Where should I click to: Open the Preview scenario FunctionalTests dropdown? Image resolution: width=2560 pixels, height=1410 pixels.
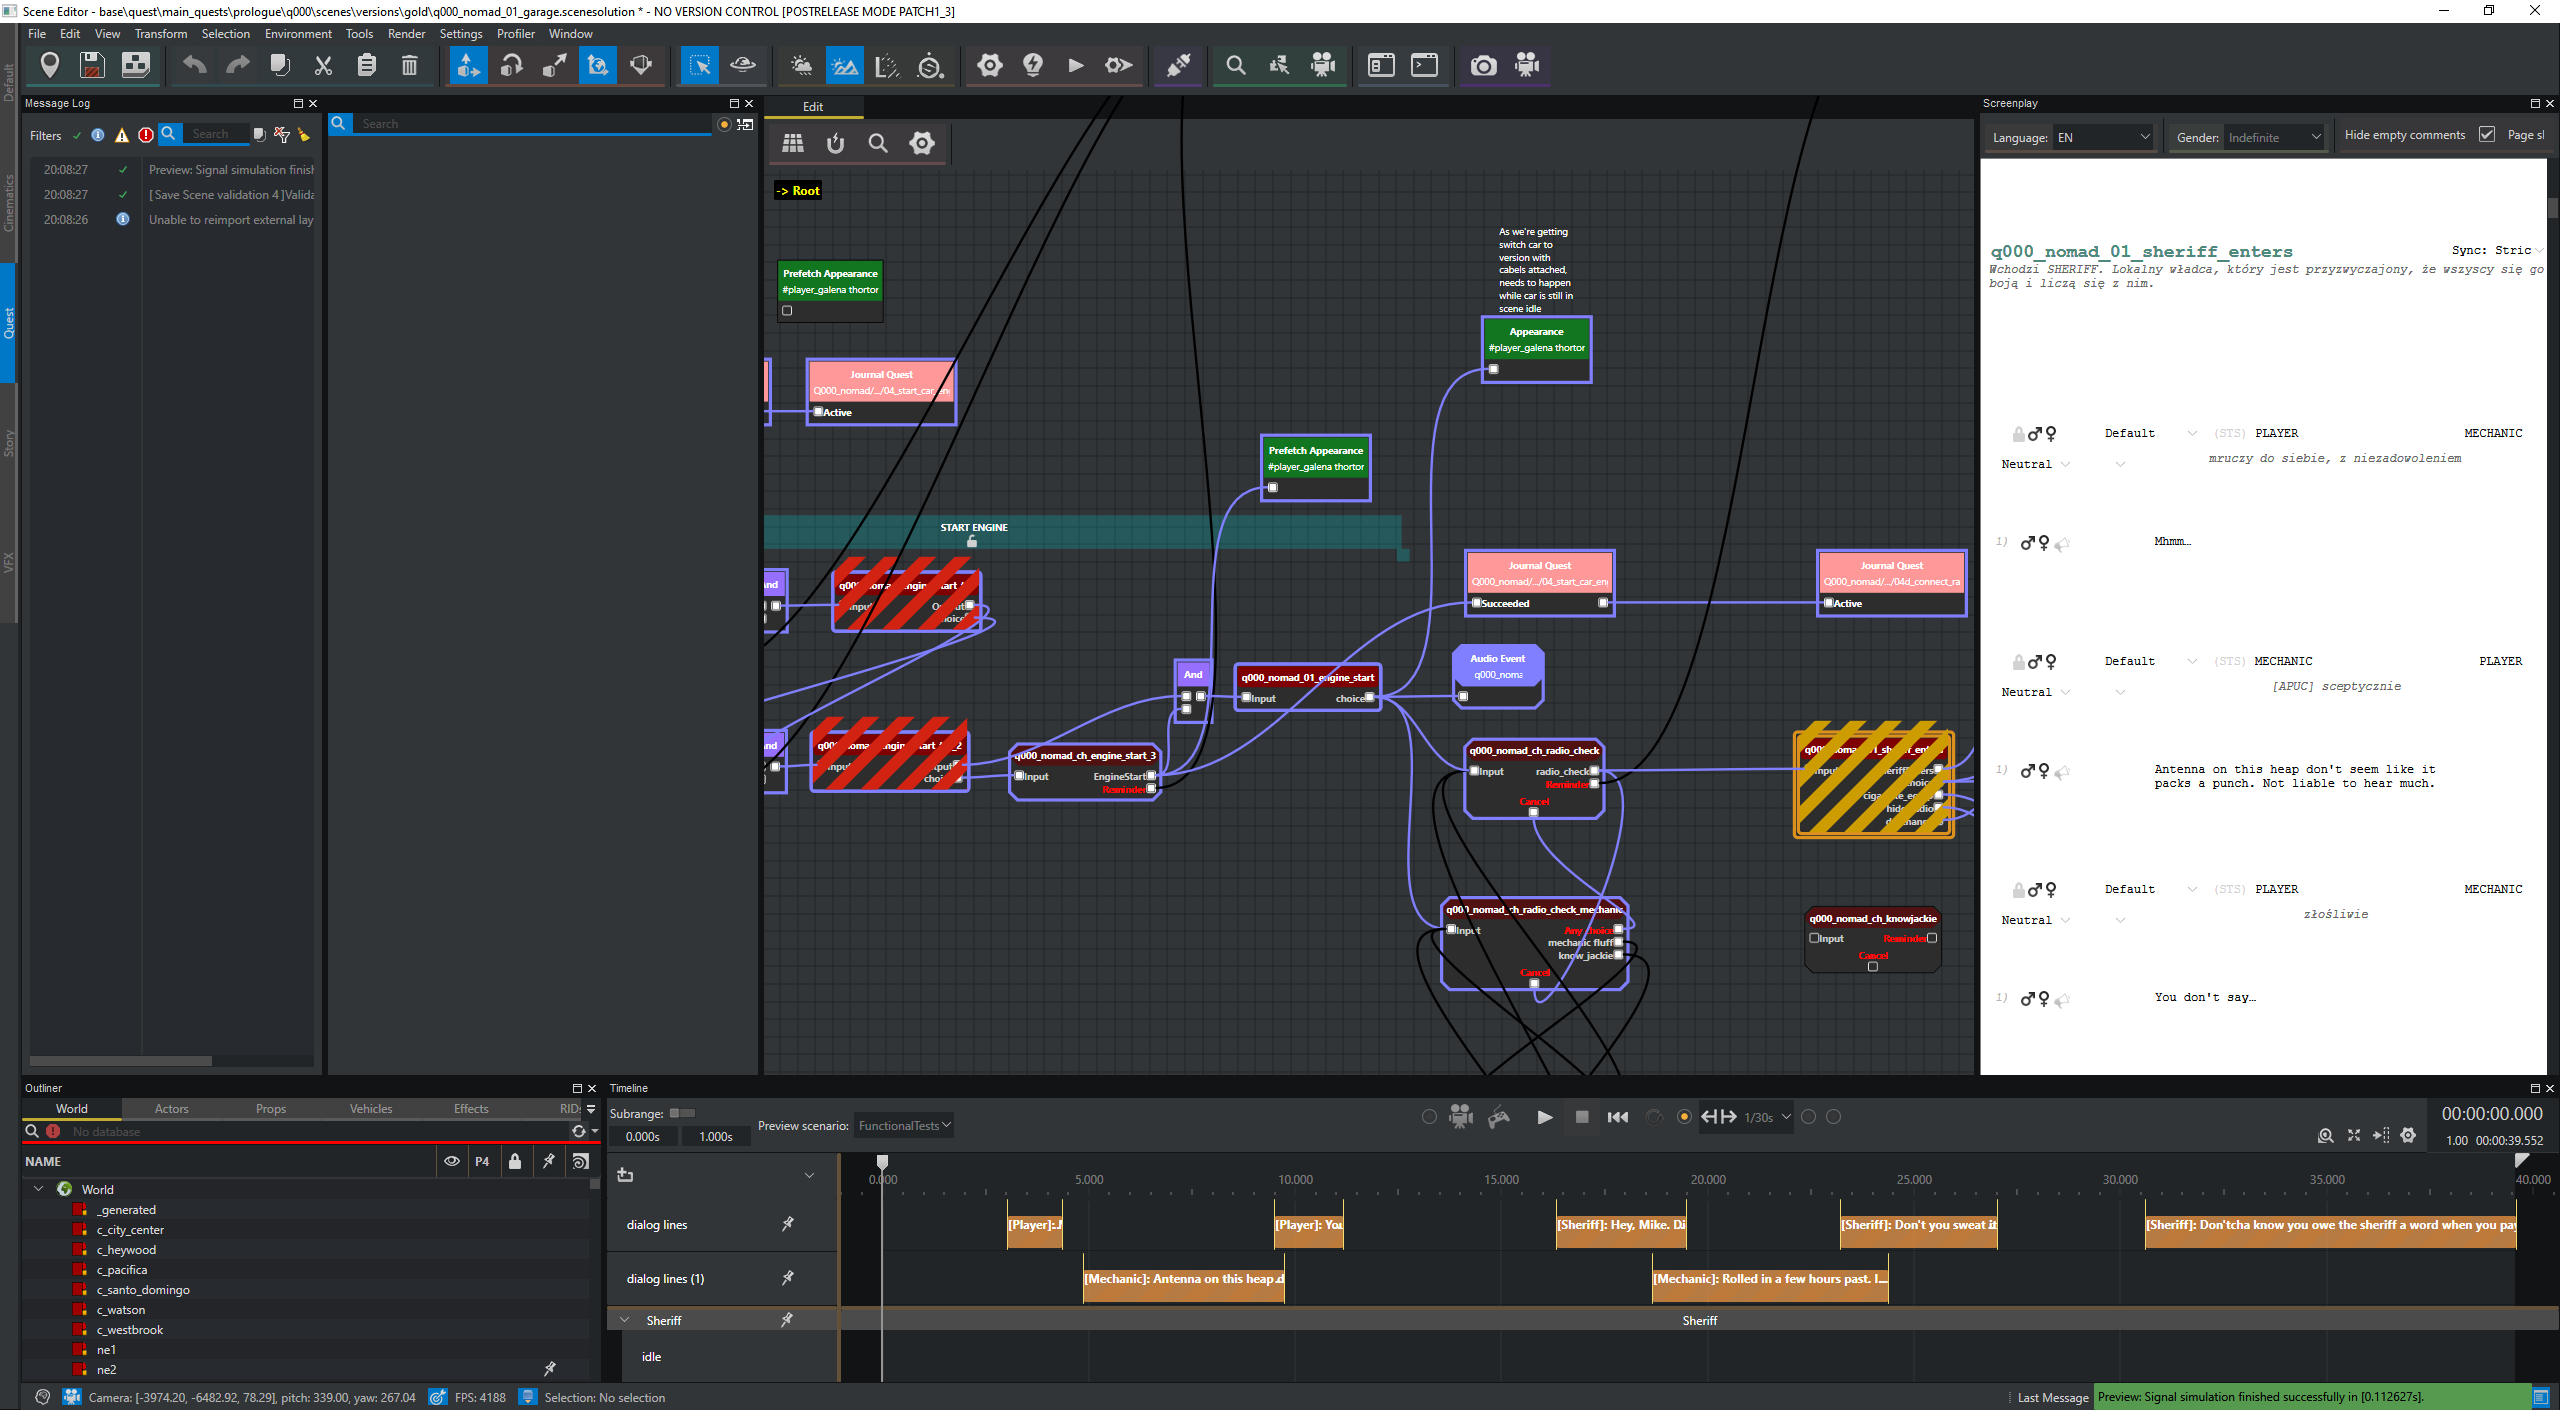[x=903, y=1126]
